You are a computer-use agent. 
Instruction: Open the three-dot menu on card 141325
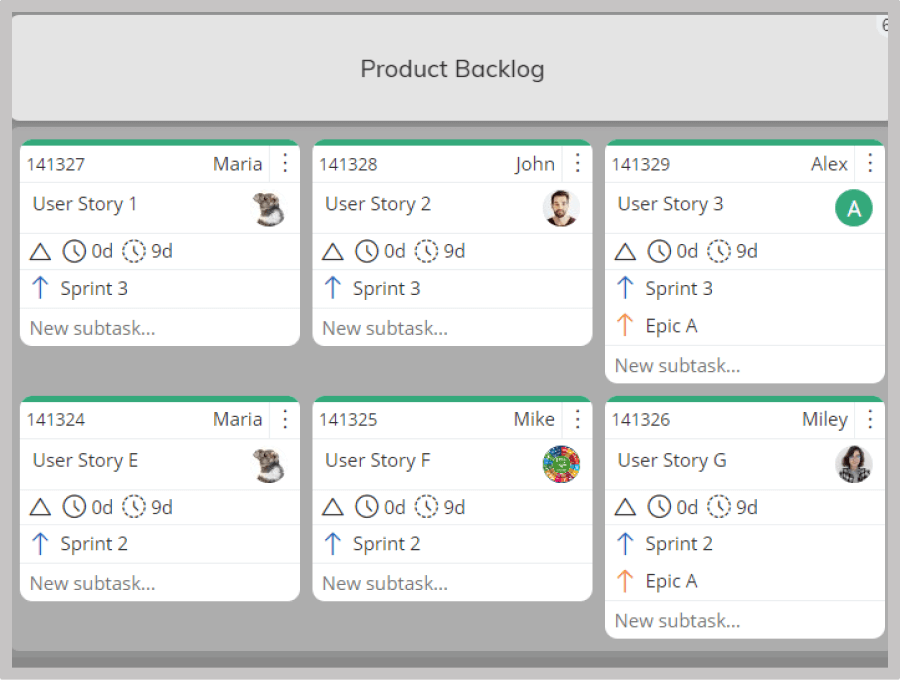coord(578,419)
